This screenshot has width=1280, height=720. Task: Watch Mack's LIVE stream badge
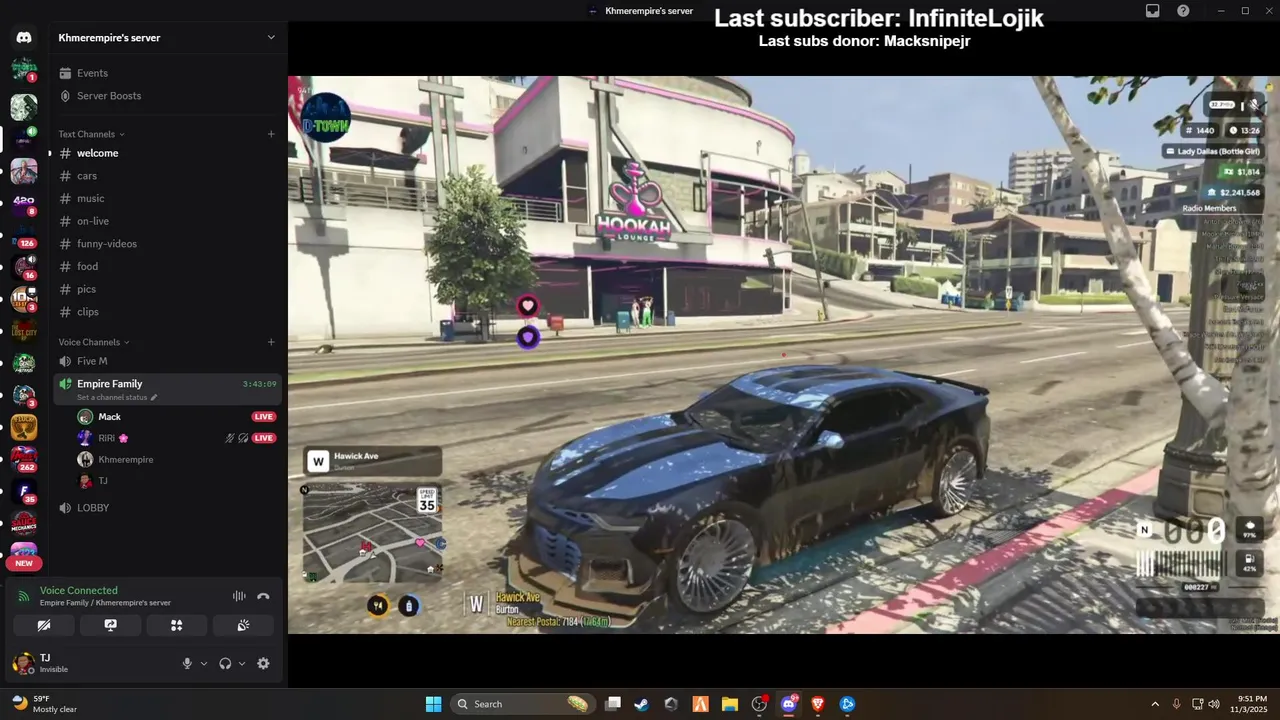[x=264, y=417]
